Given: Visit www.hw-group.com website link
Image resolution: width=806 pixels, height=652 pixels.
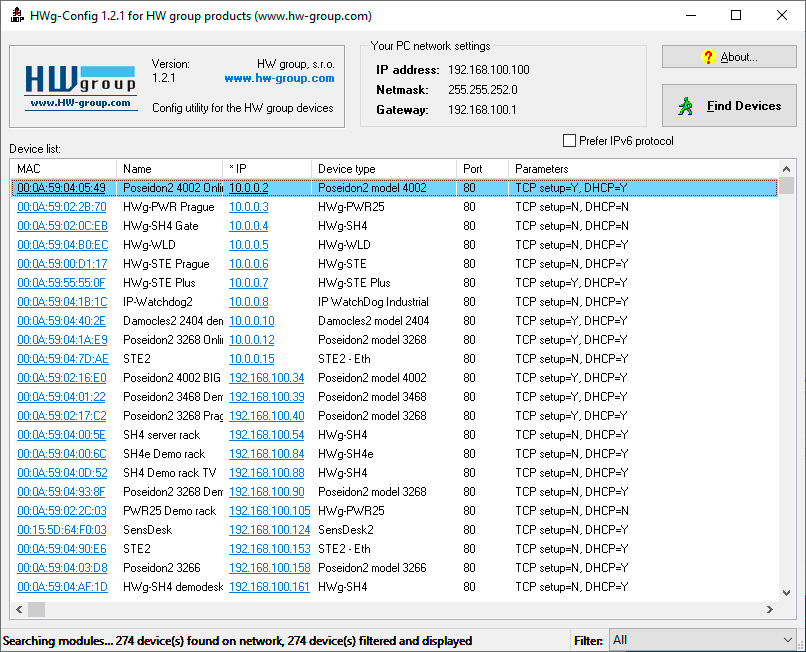Looking at the screenshot, I should tap(279, 79).
